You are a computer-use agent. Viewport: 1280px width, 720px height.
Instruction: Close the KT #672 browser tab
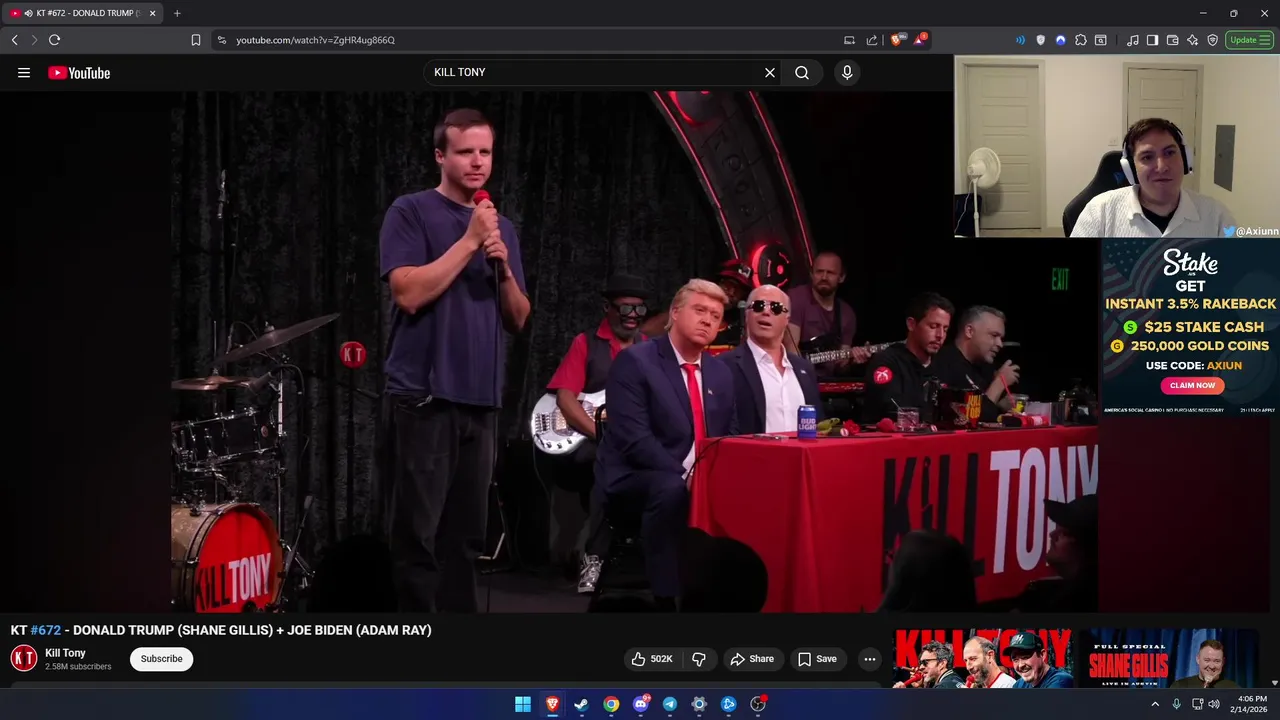tap(153, 13)
